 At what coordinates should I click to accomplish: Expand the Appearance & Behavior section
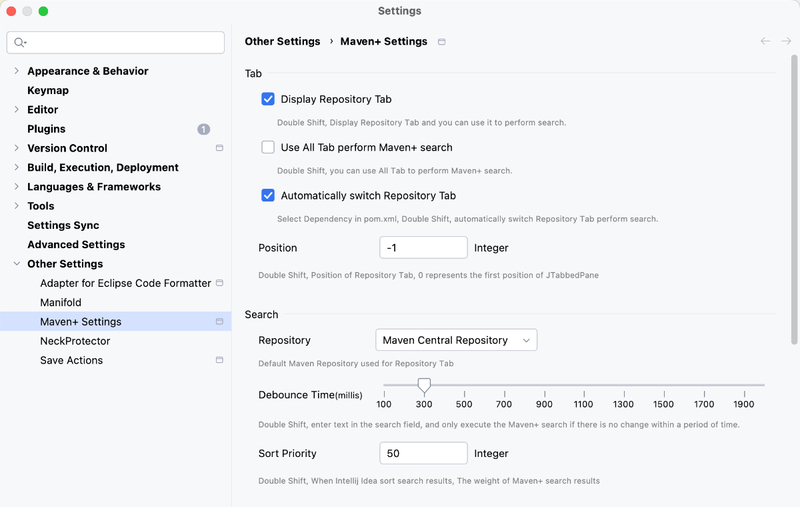(x=16, y=71)
